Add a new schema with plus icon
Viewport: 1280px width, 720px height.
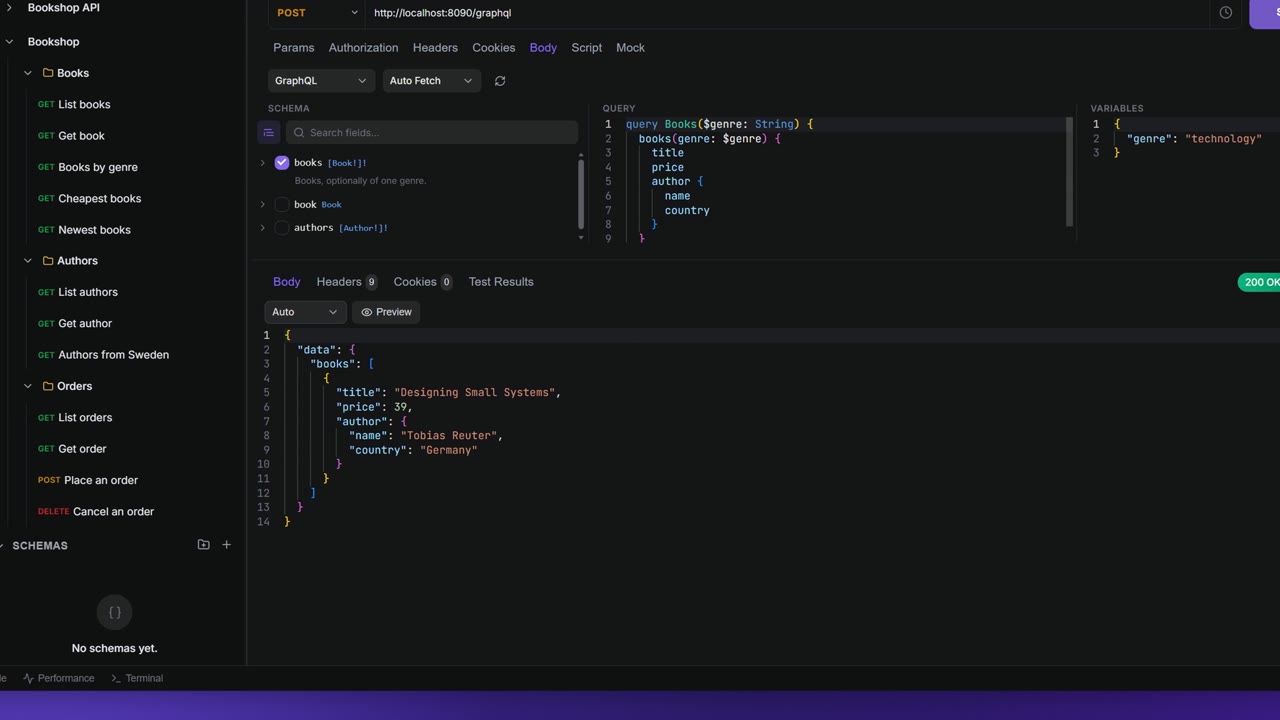pyautogui.click(x=226, y=545)
